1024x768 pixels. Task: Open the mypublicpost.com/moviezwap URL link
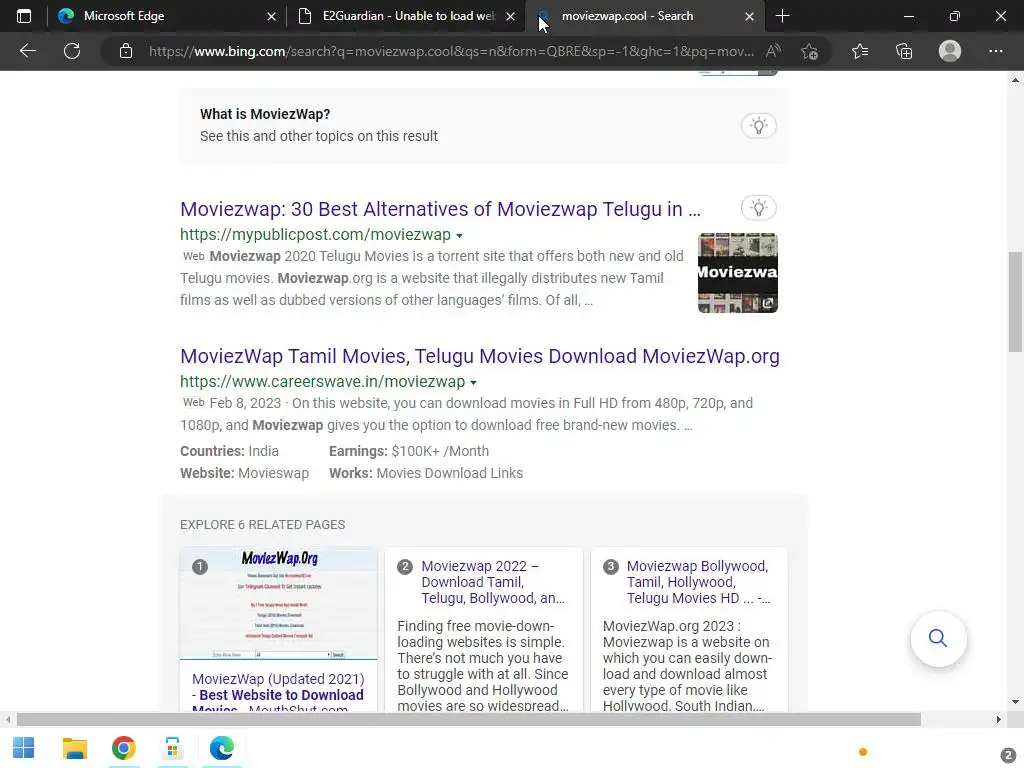[315, 234]
